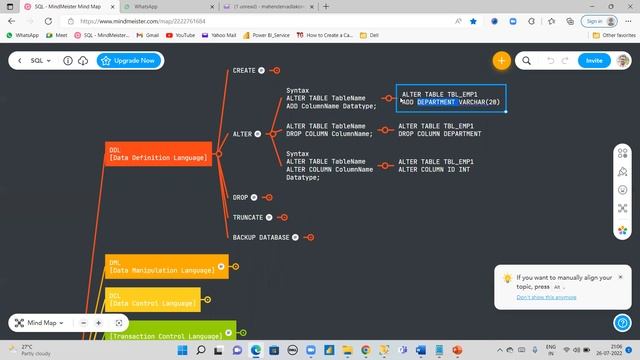Open the Other favorites folder
Viewport: 640px width, 360px height.
pyautogui.click(x=614, y=36)
